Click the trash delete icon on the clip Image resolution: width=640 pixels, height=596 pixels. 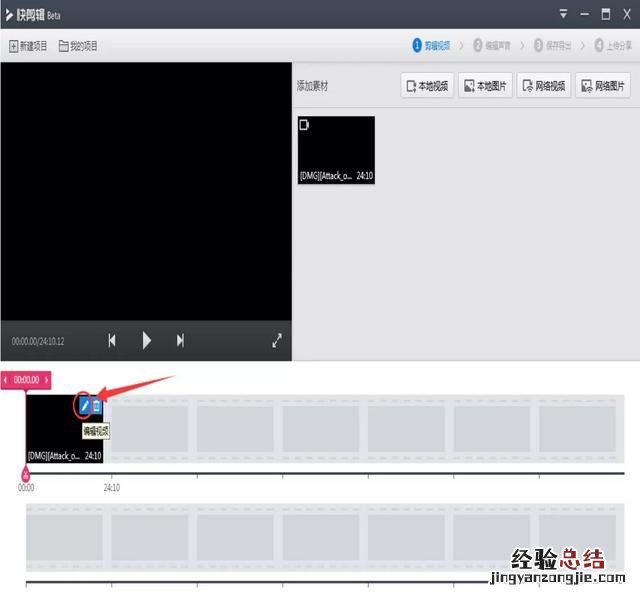click(x=96, y=406)
